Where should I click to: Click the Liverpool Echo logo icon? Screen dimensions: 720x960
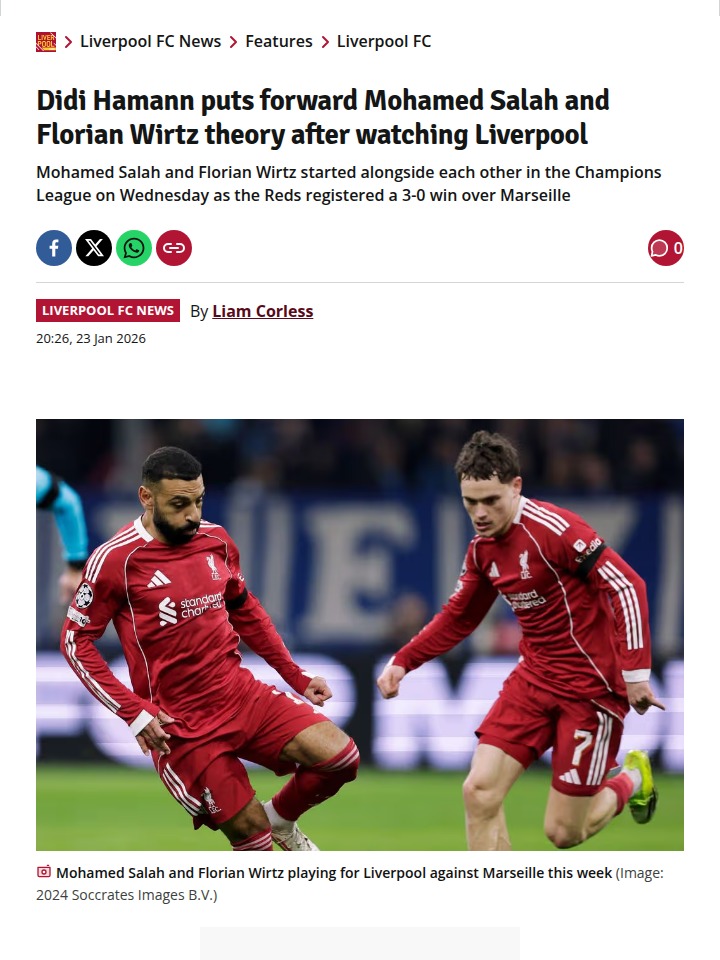(46, 42)
